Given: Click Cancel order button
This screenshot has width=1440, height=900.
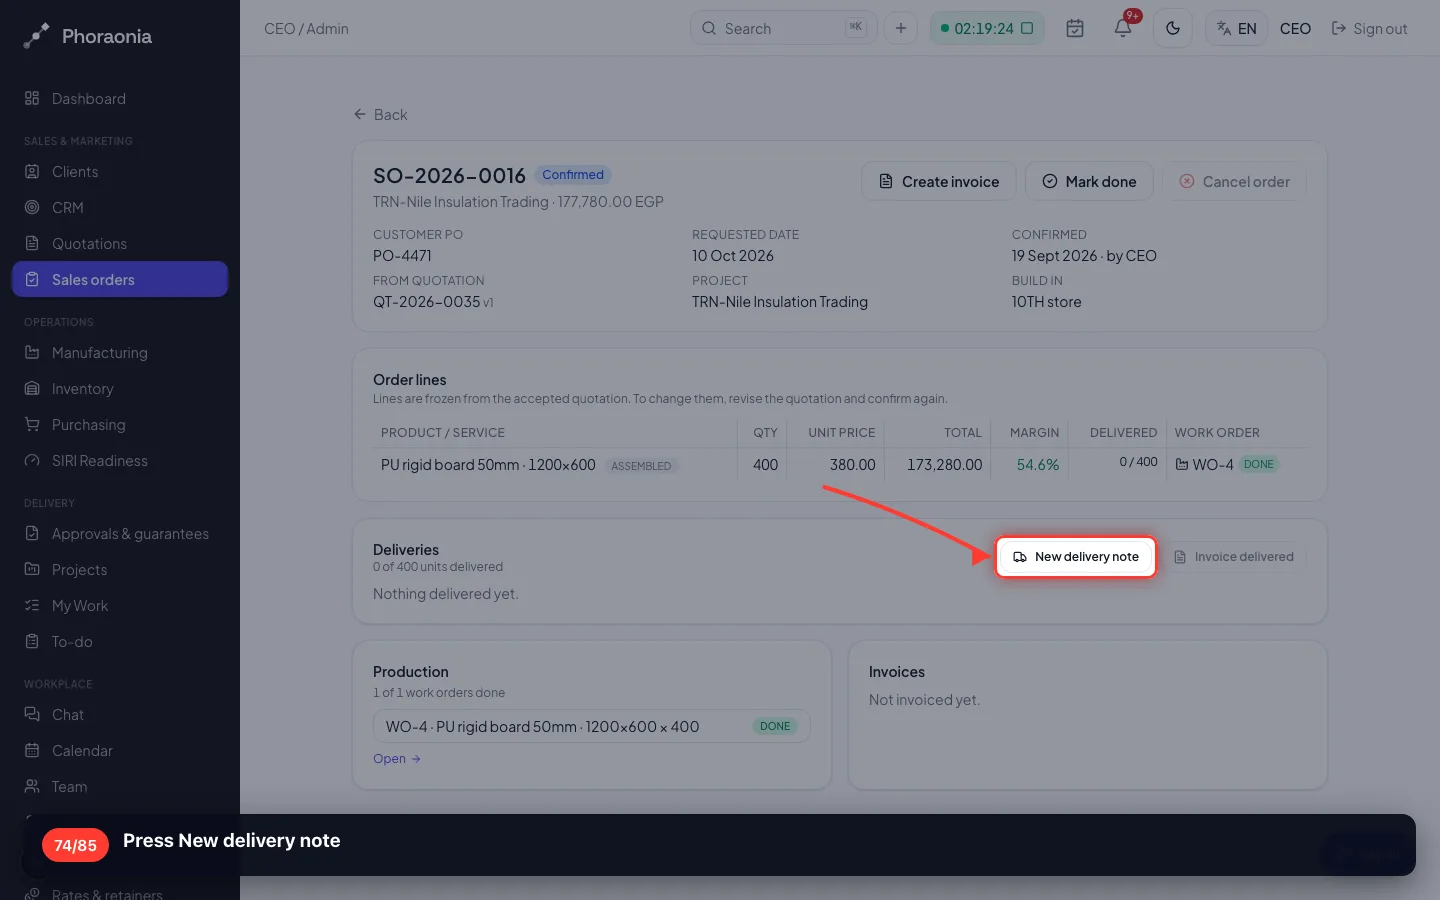Looking at the screenshot, I should click(1235, 182).
